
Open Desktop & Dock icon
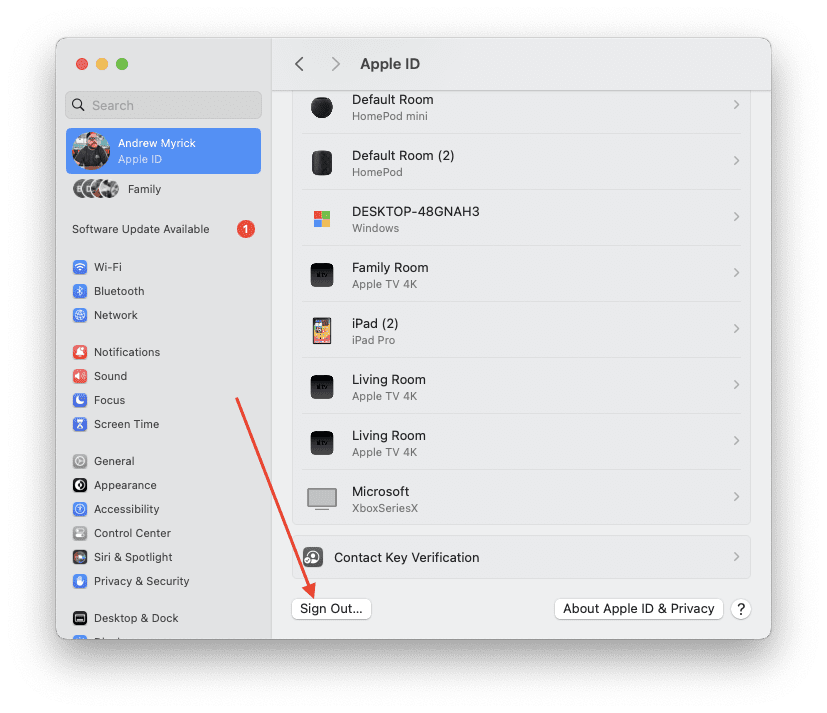pos(80,618)
